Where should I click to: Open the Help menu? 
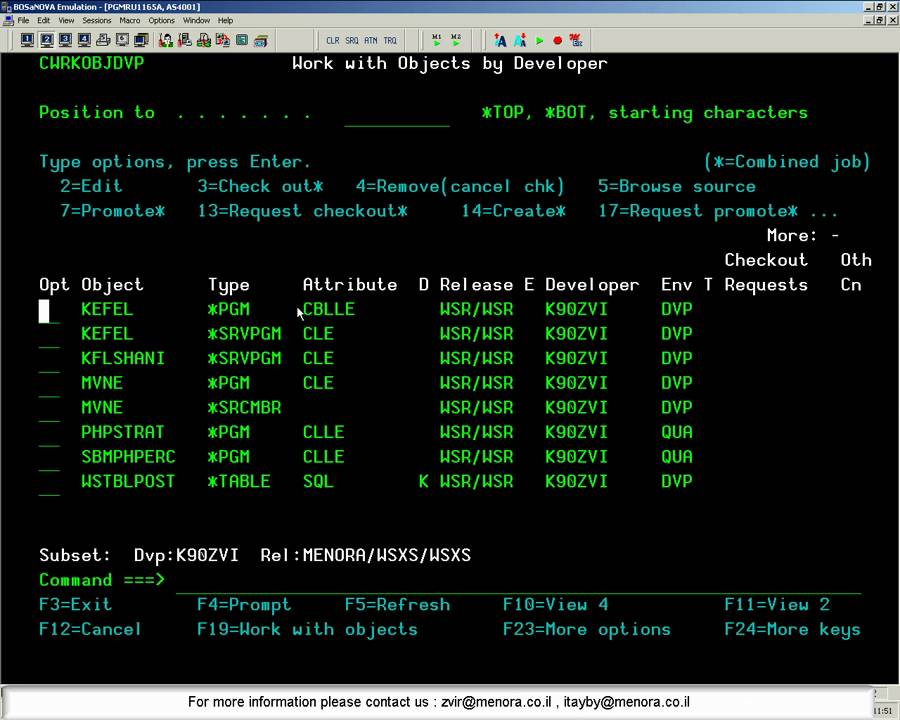coord(225,20)
